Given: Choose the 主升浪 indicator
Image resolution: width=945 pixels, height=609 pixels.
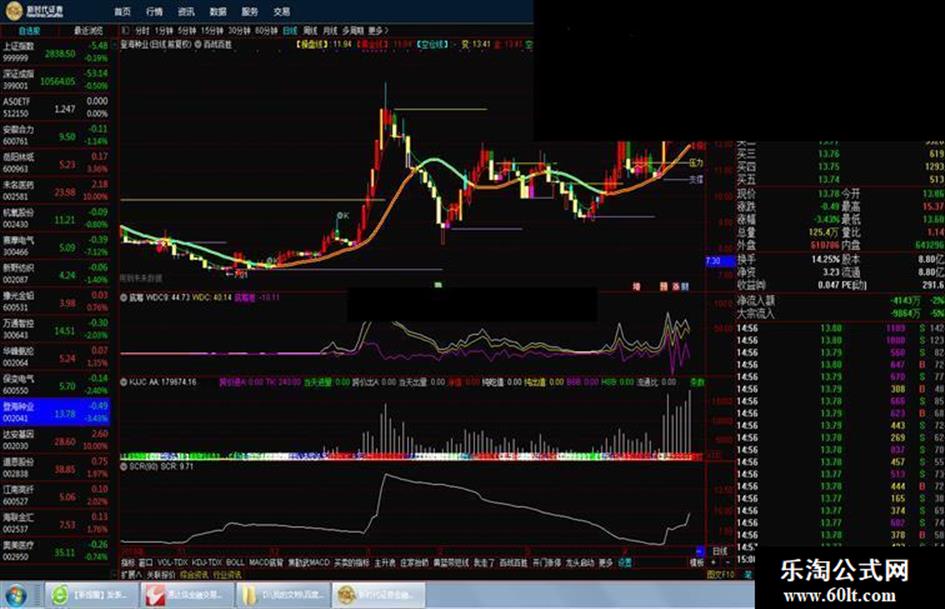Looking at the screenshot, I should point(385,563).
